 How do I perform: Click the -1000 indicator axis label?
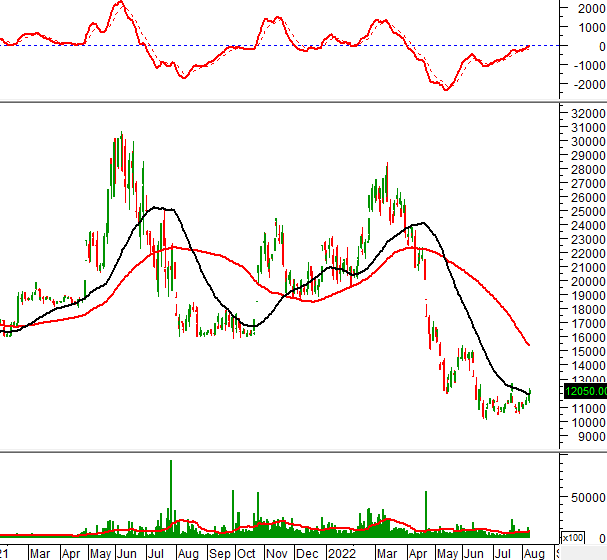point(589,65)
